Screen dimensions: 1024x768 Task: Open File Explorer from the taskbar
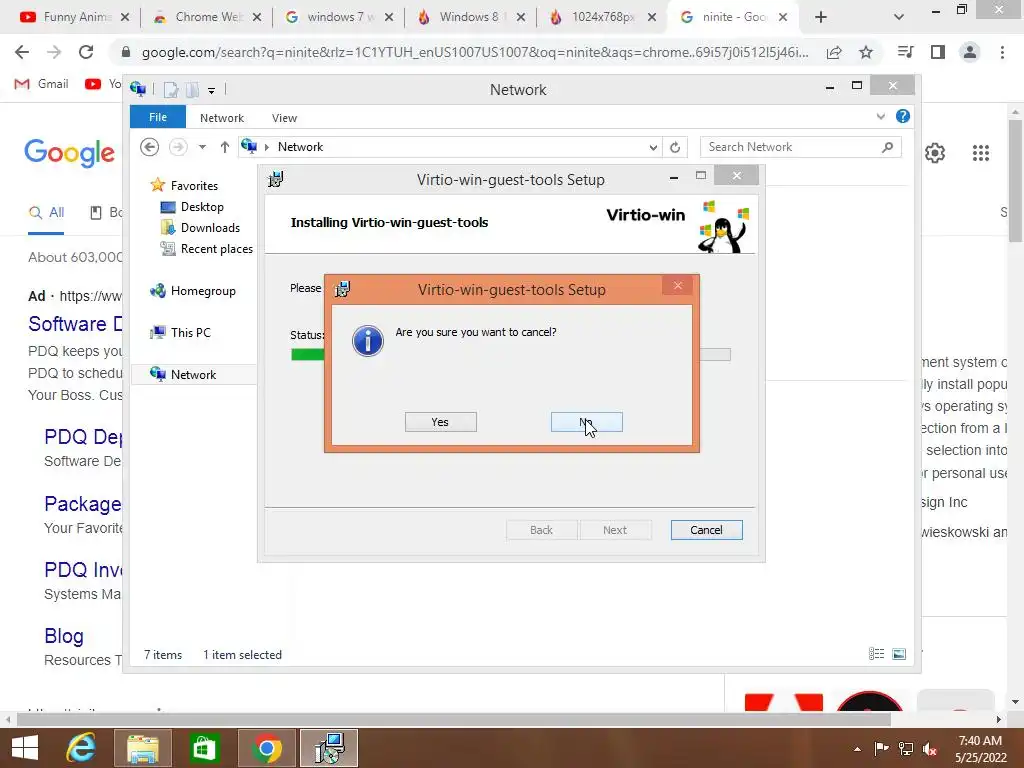[142, 748]
